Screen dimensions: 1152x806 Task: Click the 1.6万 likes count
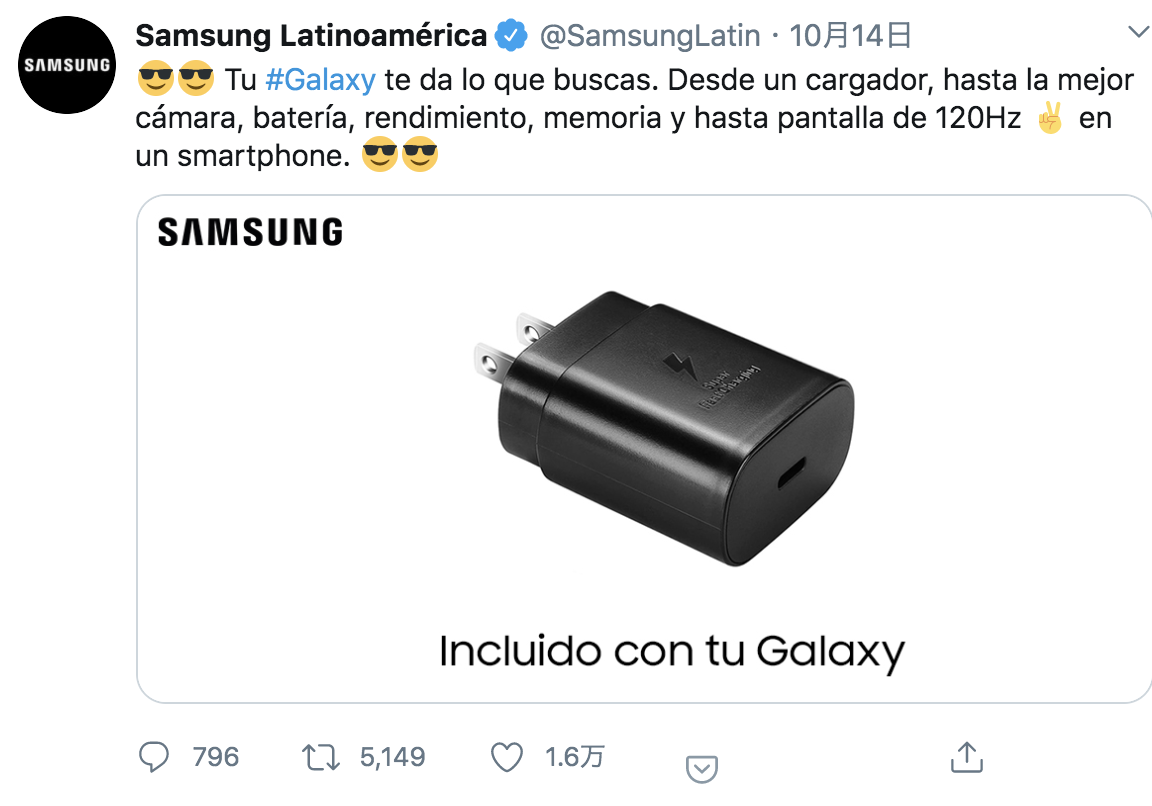[x=575, y=757]
